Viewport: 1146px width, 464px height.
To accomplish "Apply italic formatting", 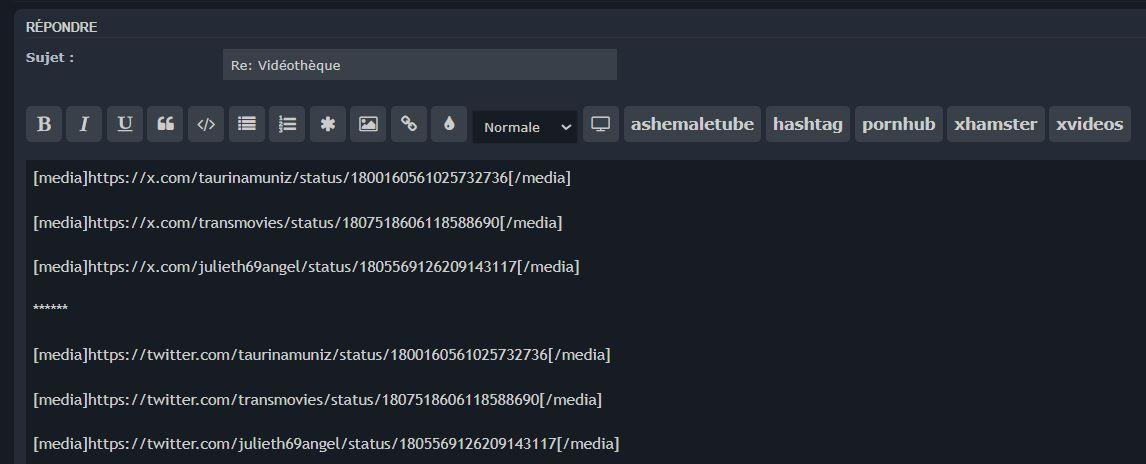I will pos(84,124).
